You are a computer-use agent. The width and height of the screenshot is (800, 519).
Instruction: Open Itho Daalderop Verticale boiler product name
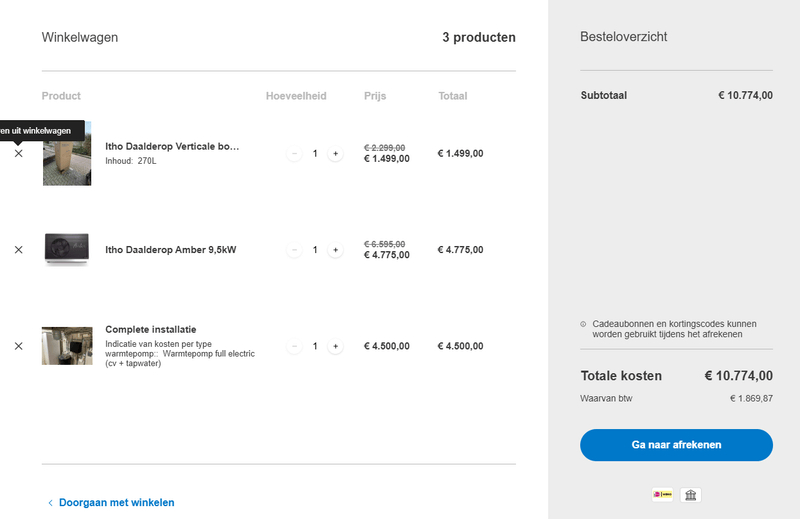tap(172, 146)
